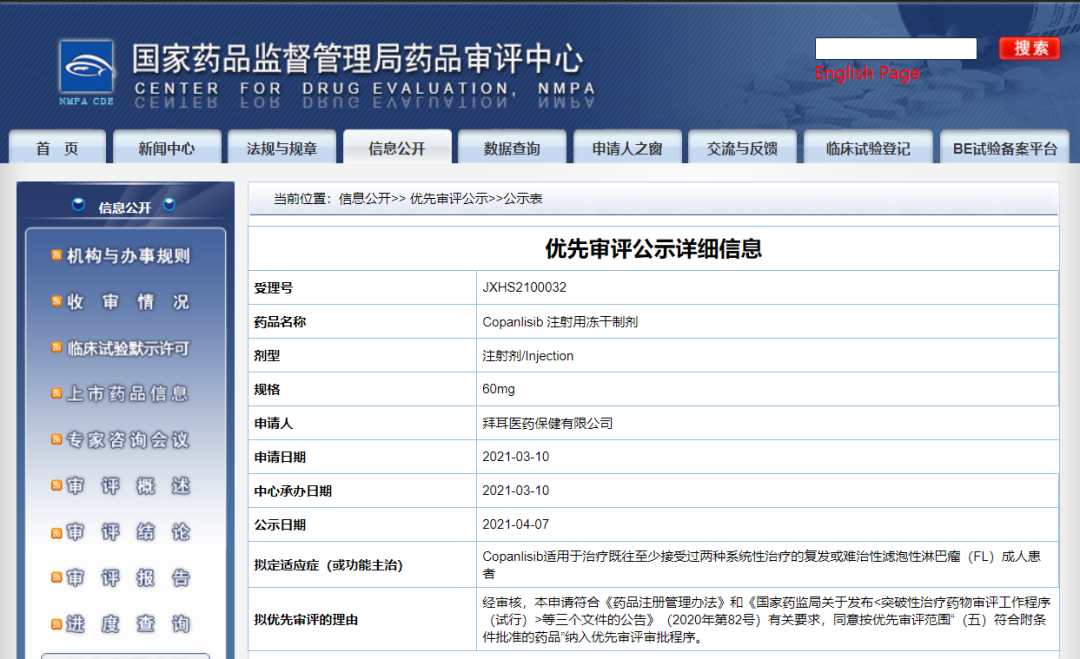Open sidebar link 收审情况
This screenshot has height=659, width=1080.
[128, 302]
